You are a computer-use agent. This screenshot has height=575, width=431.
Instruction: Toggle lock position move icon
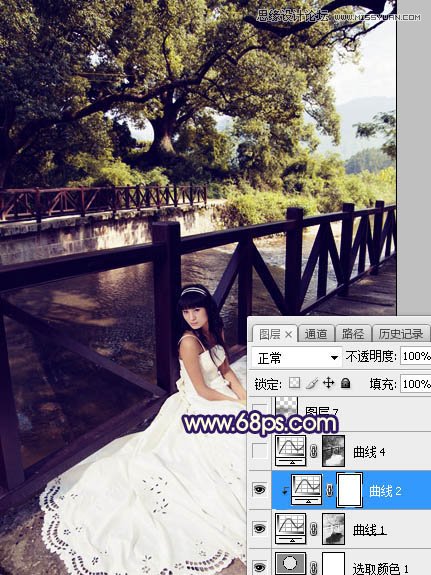coord(329,384)
